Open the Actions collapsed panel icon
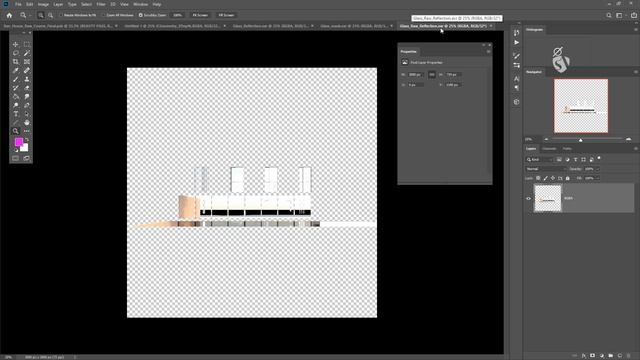Screen dimensions: 640x360 [x=517, y=42]
